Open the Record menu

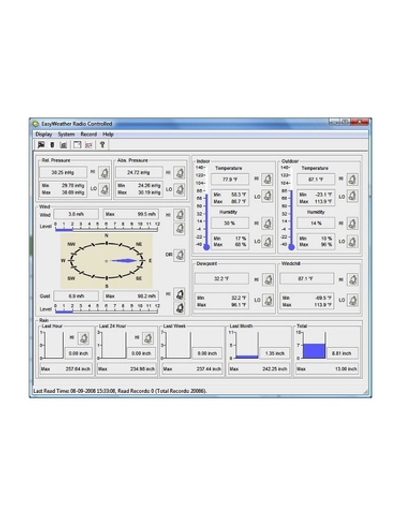pyautogui.click(x=89, y=134)
